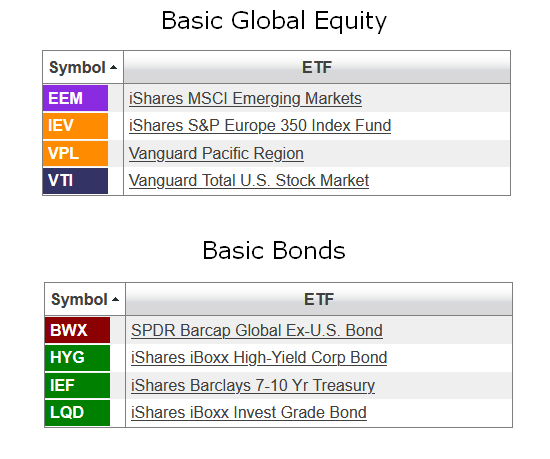Select the purple EEM symbol cell
The width and height of the screenshot is (550, 459).
[x=75, y=98]
